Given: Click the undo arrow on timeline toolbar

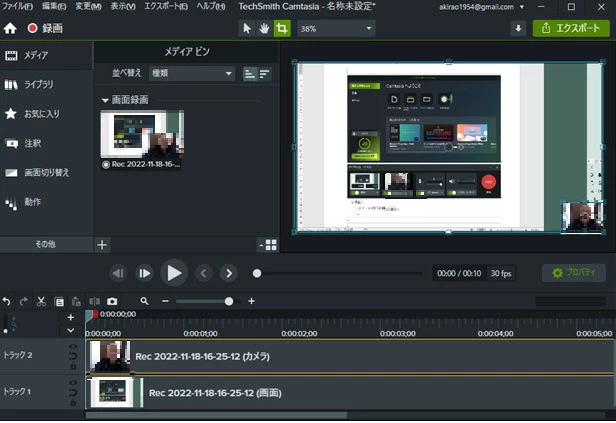Looking at the screenshot, I should 7,301.
